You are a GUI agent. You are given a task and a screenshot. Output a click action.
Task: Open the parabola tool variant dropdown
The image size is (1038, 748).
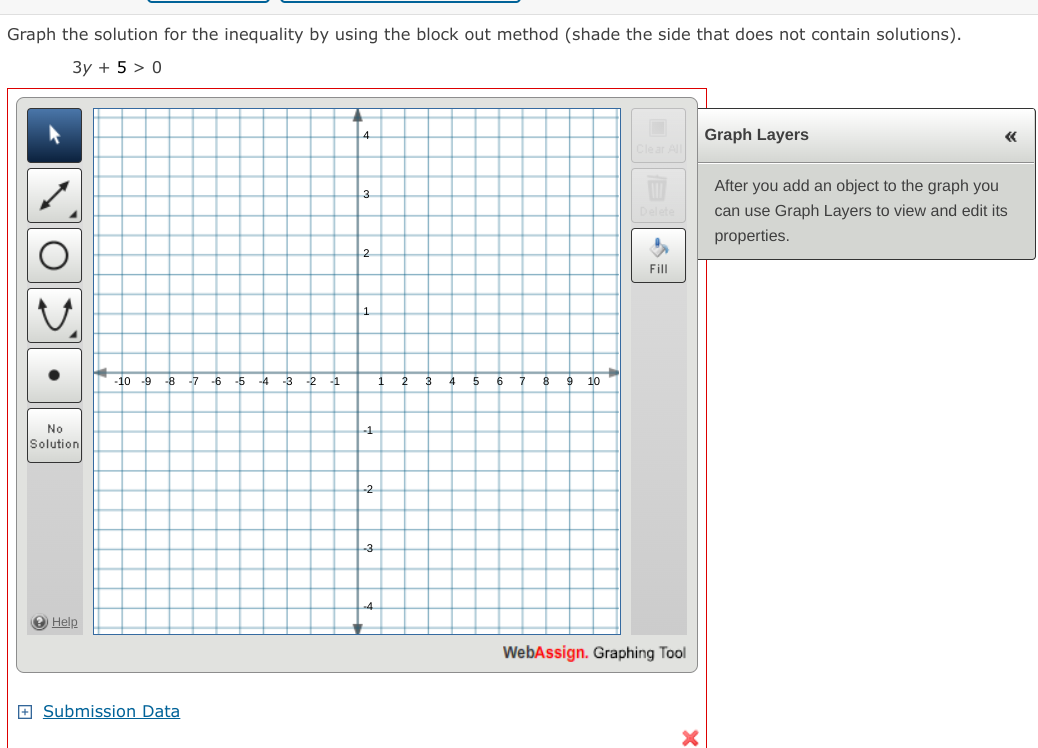pos(73,333)
